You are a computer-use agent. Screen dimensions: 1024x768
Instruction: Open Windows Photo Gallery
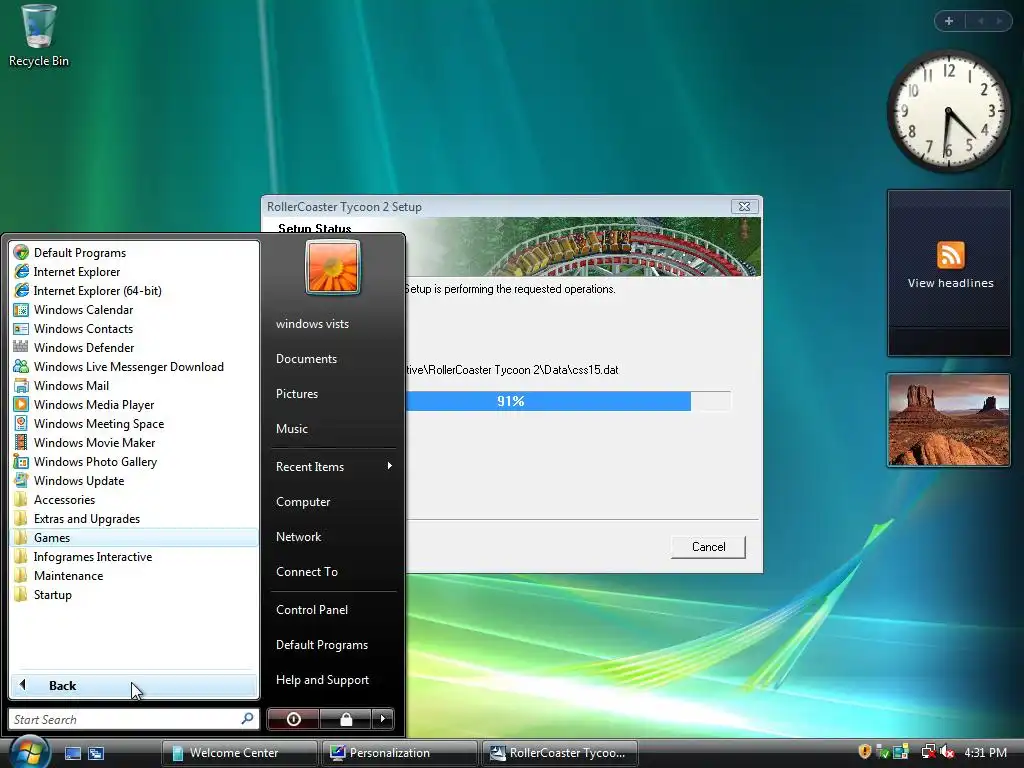[95, 461]
